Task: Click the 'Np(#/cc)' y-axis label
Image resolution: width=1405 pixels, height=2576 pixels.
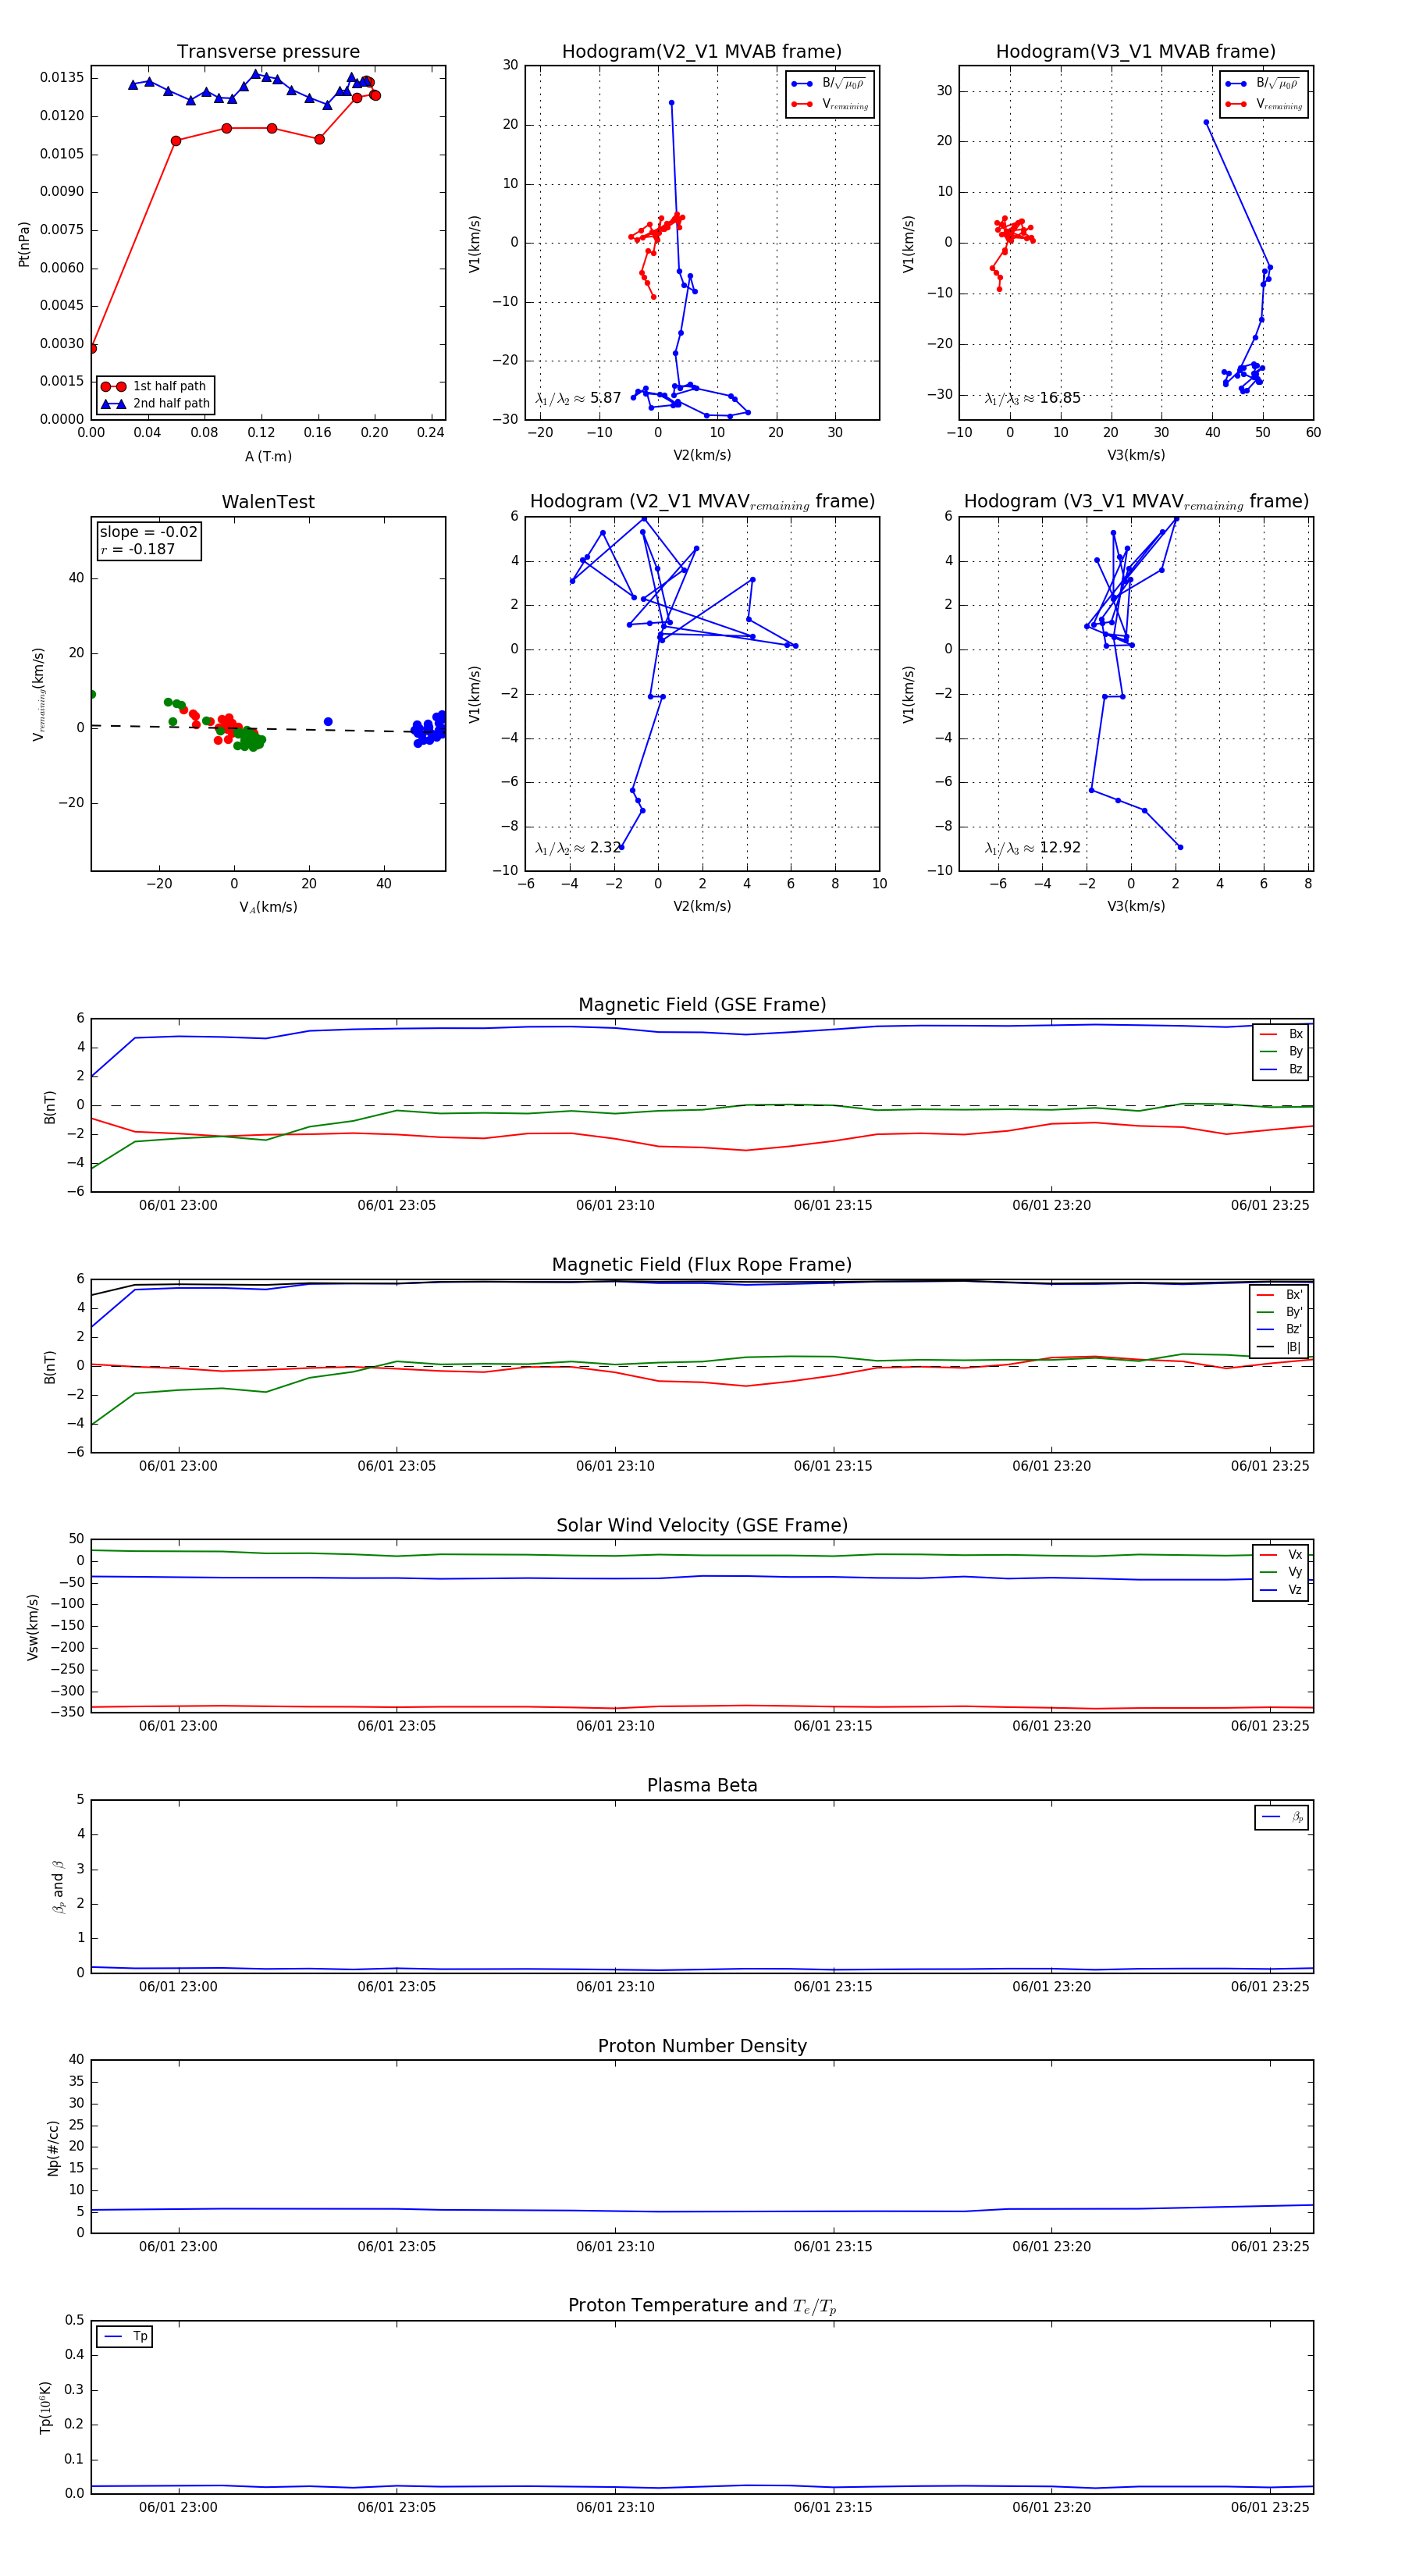Action: 53,2148
